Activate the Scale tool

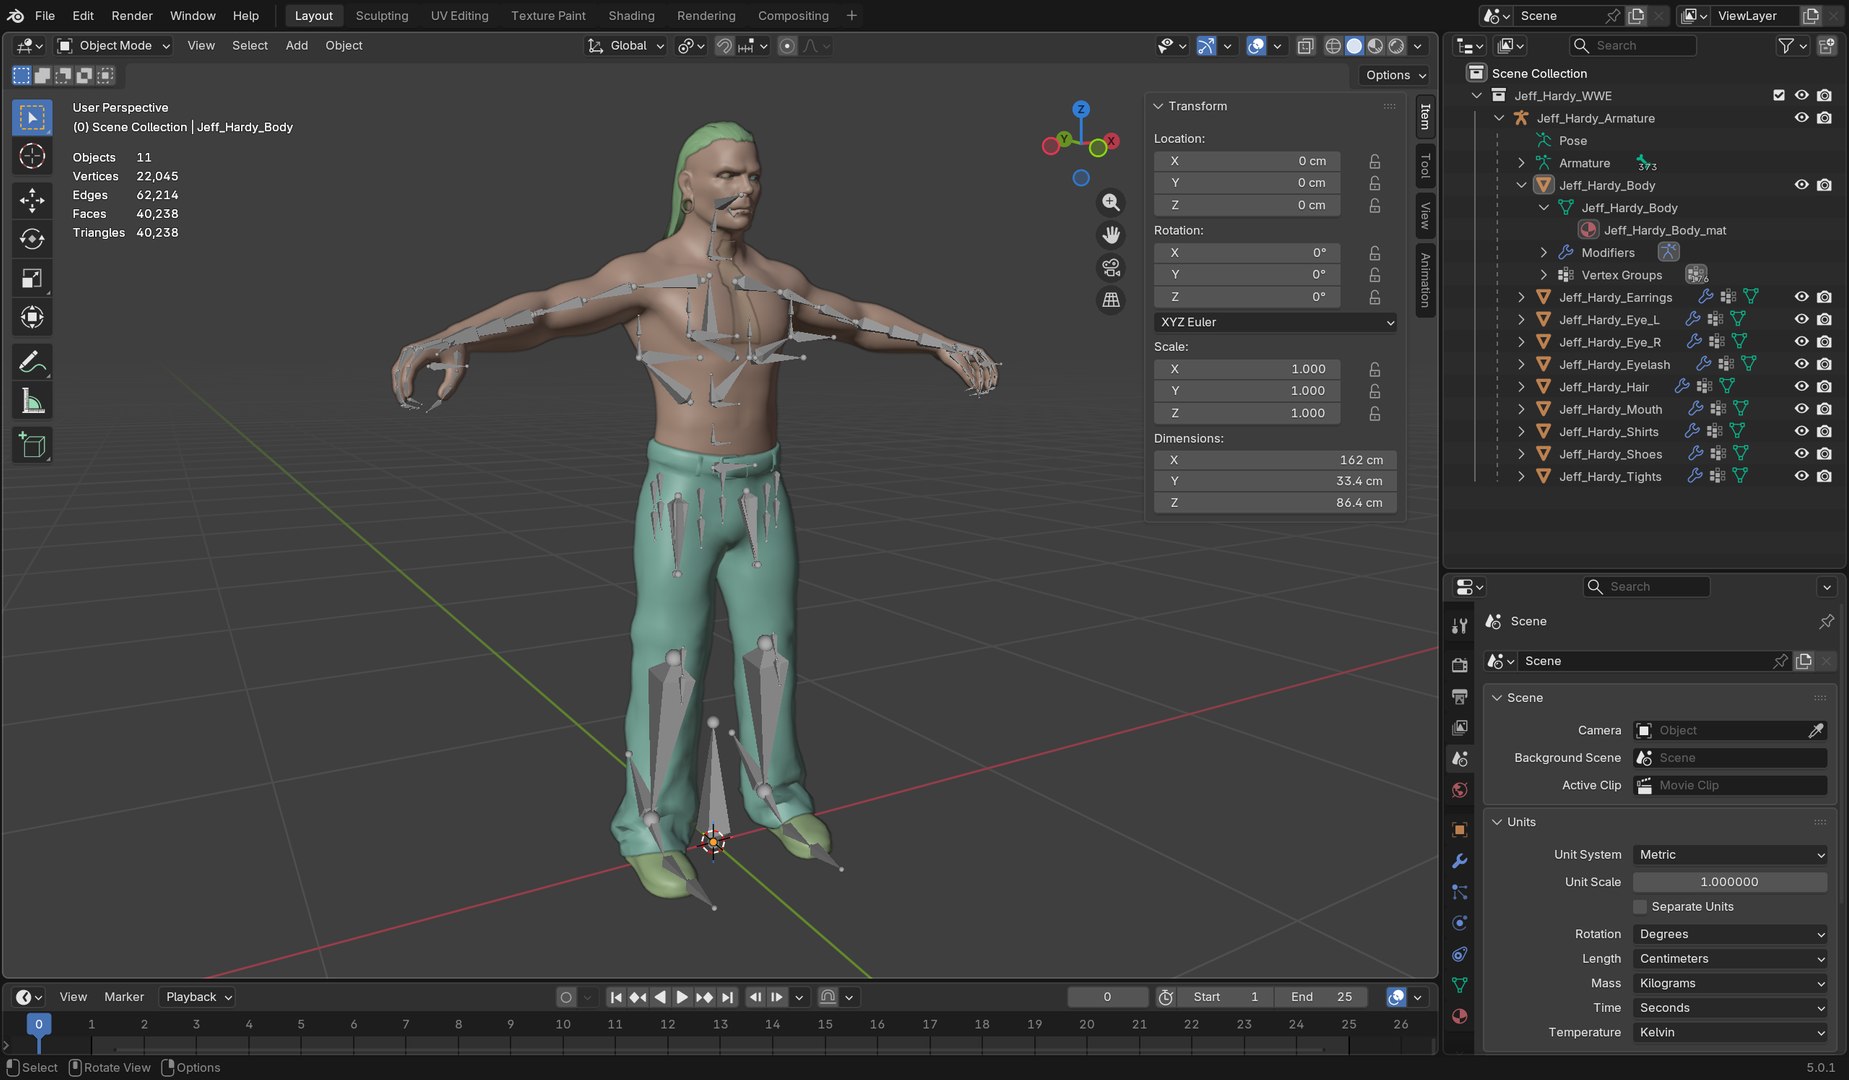click(32, 279)
